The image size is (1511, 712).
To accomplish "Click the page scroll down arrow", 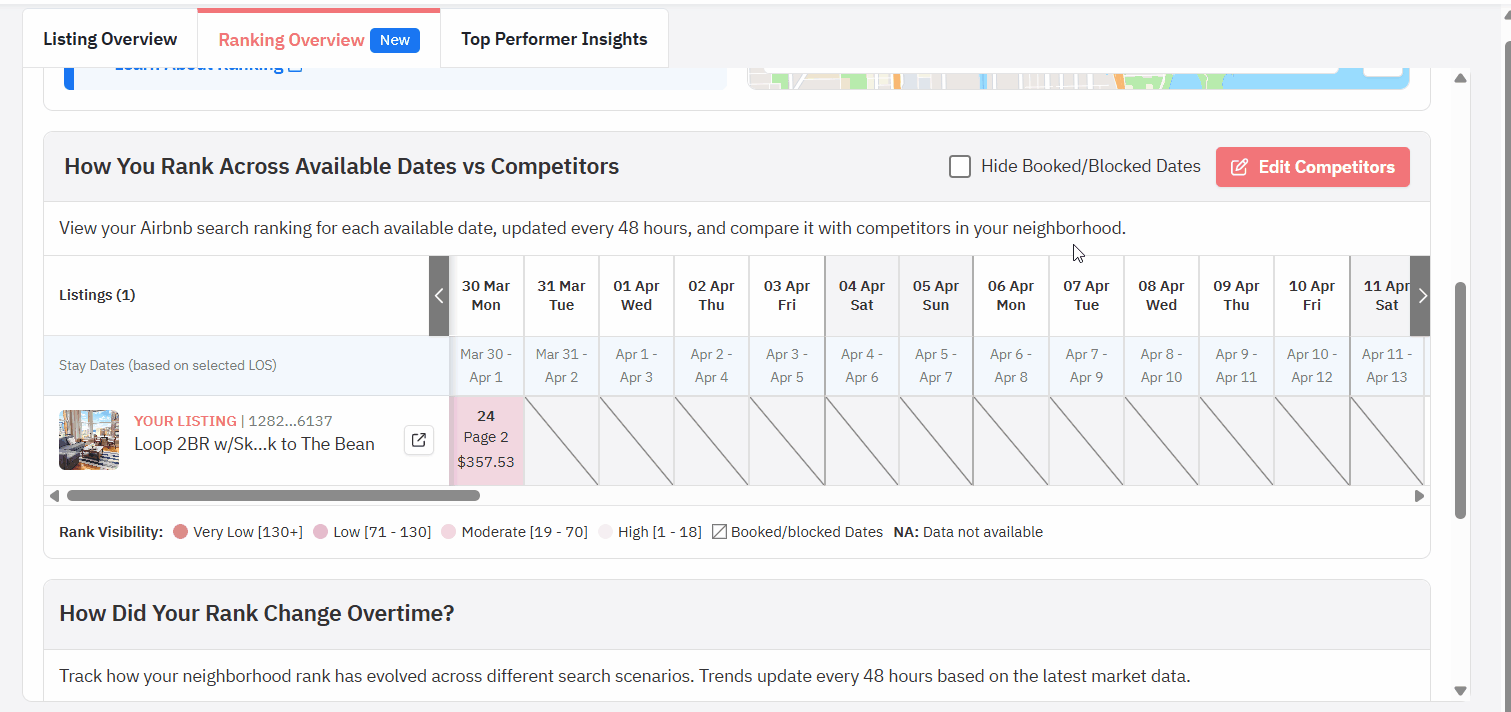I will point(1460,690).
